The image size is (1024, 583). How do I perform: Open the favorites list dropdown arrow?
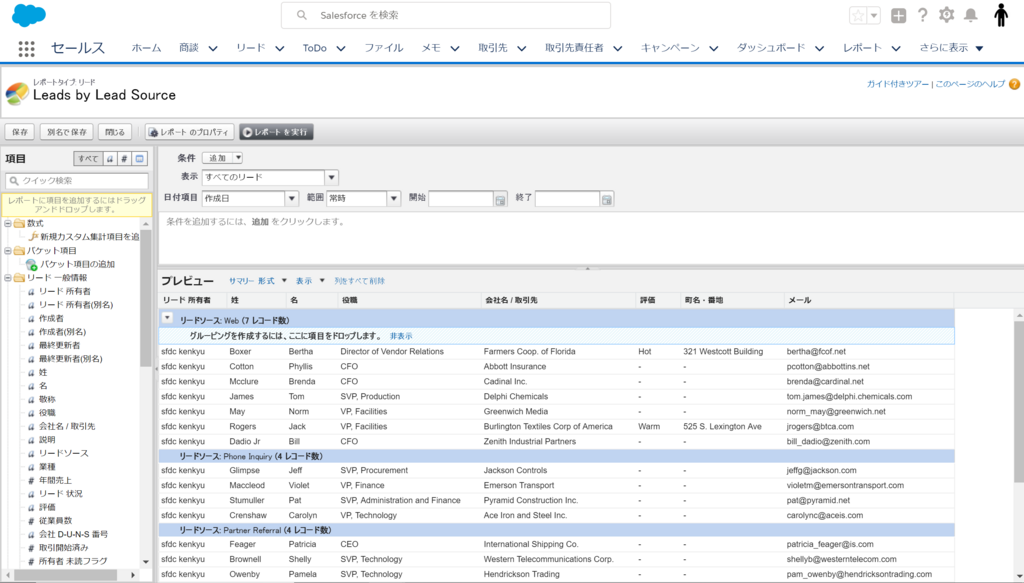point(874,16)
